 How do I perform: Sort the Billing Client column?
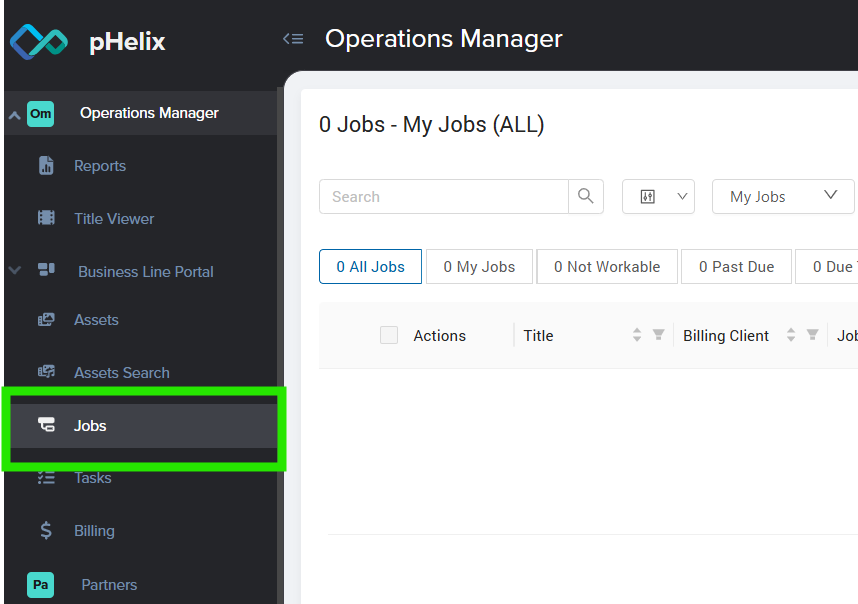click(x=791, y=335)
